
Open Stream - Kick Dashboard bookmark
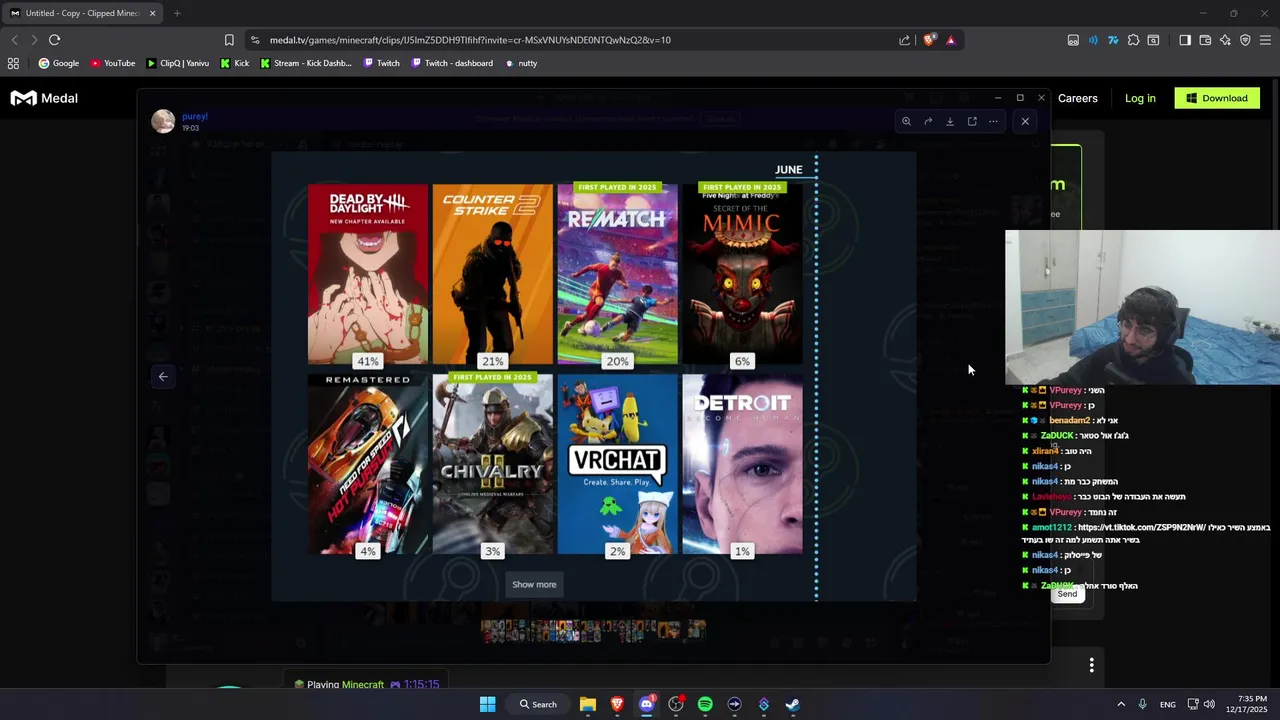pos(306,63)
